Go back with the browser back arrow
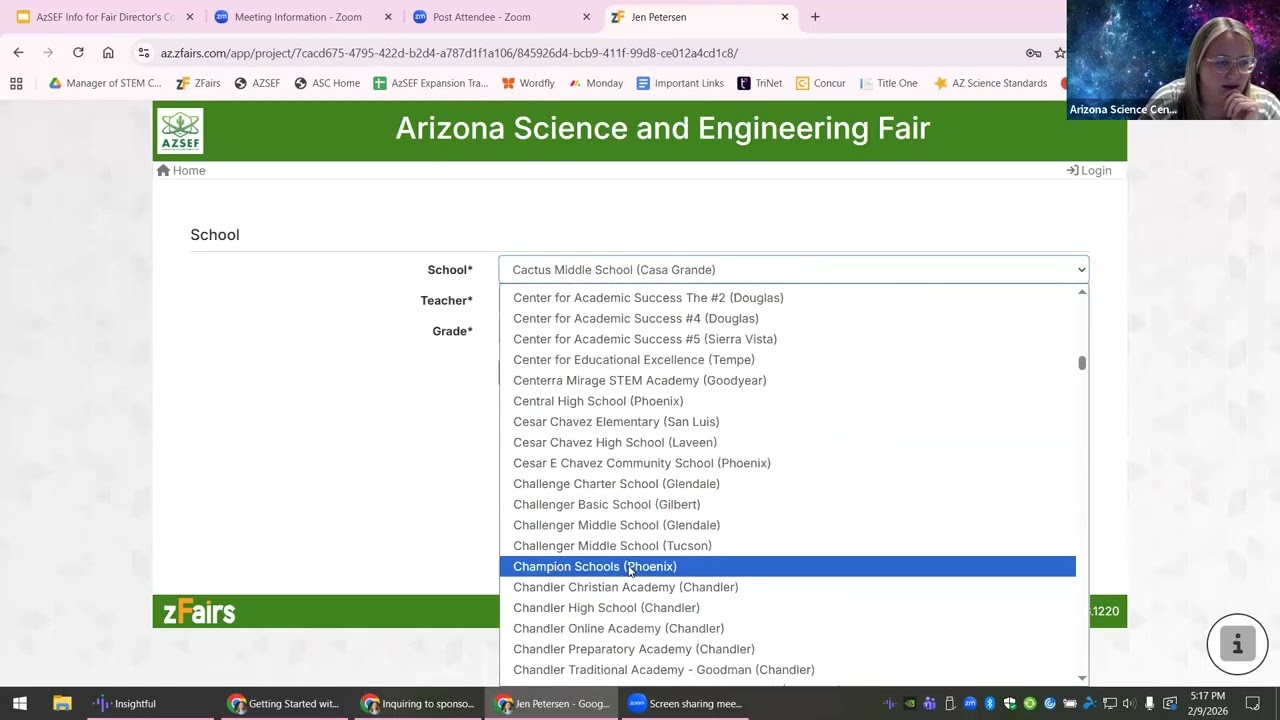This screenshot has height=720, width=1280. [x=18, y=53]
